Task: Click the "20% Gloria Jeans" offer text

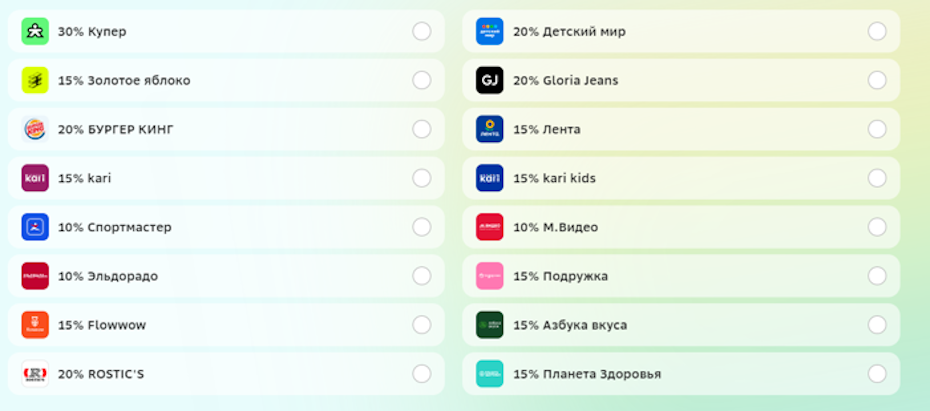Action: [x=565, y=80]
